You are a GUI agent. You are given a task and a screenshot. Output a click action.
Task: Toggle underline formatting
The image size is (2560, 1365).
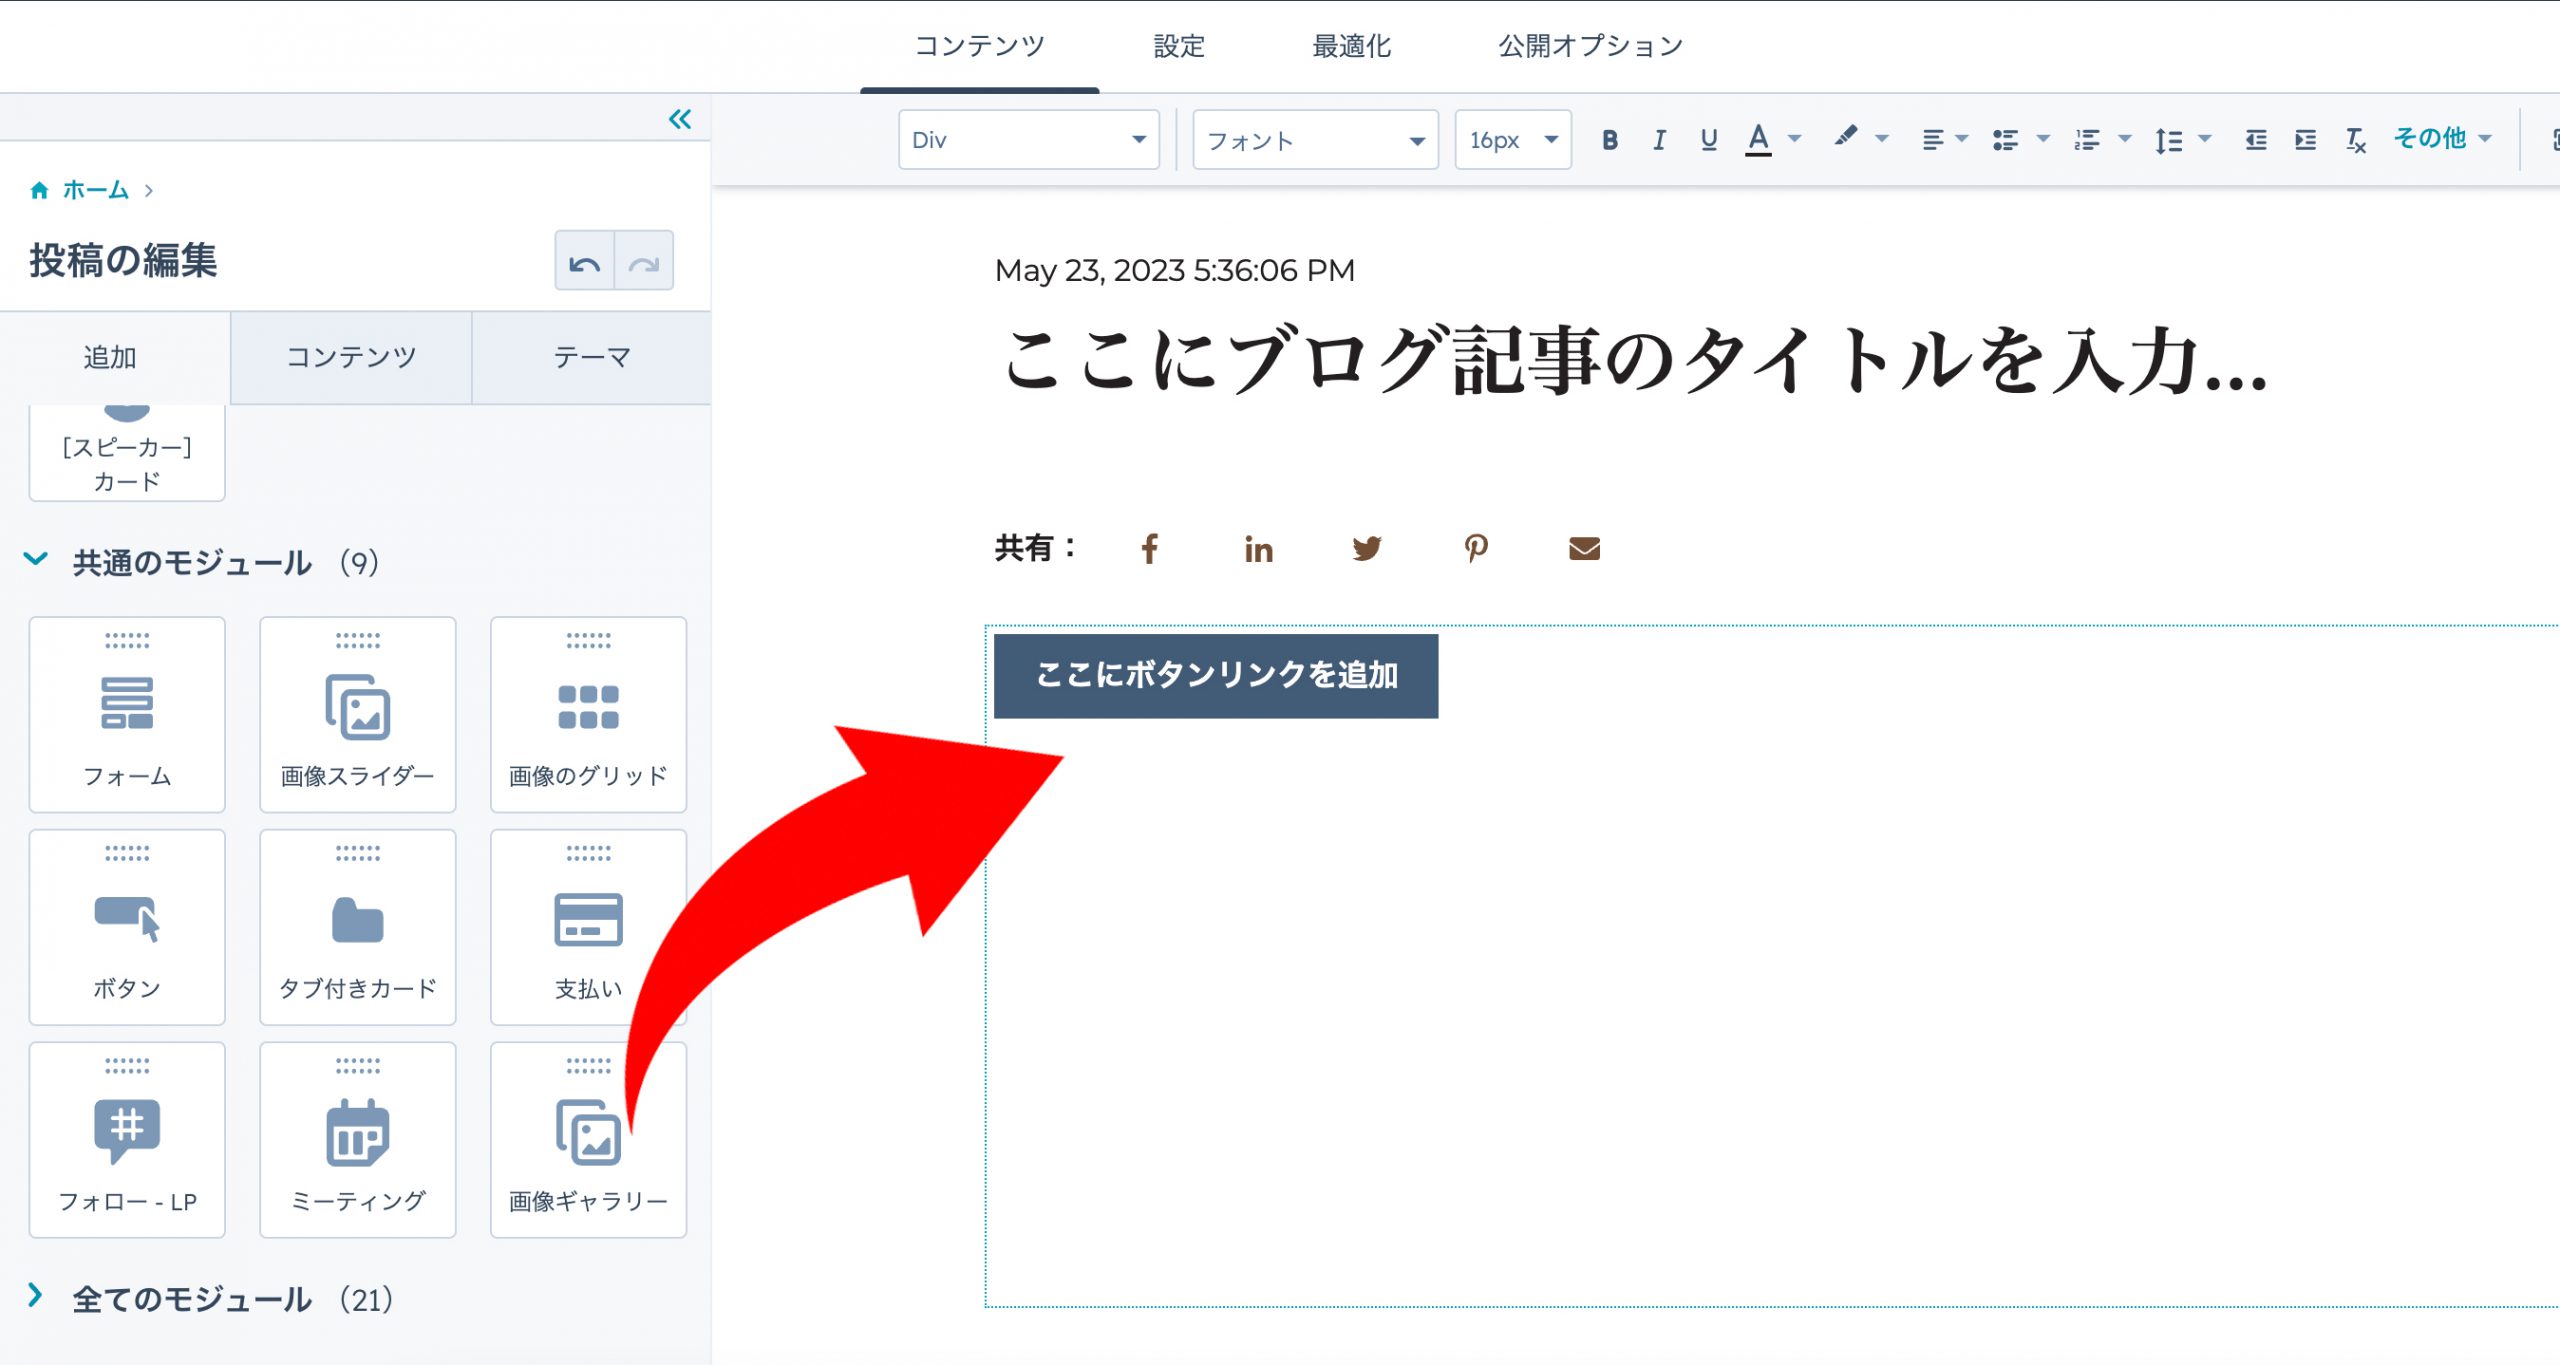coord(1709,140)
